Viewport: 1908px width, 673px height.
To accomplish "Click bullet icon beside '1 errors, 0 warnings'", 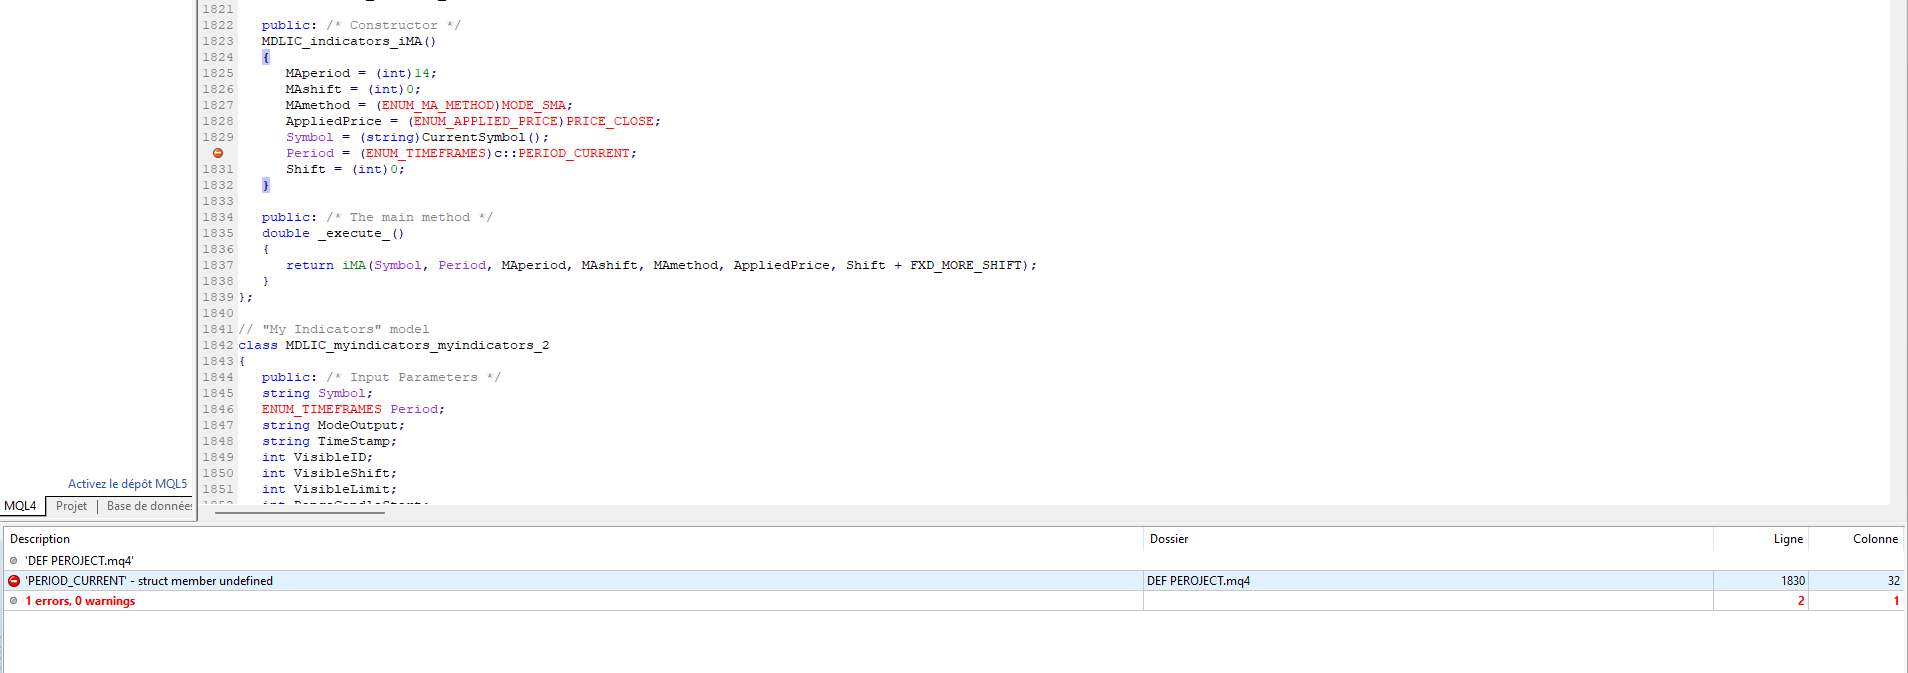I will pos(14,601).
